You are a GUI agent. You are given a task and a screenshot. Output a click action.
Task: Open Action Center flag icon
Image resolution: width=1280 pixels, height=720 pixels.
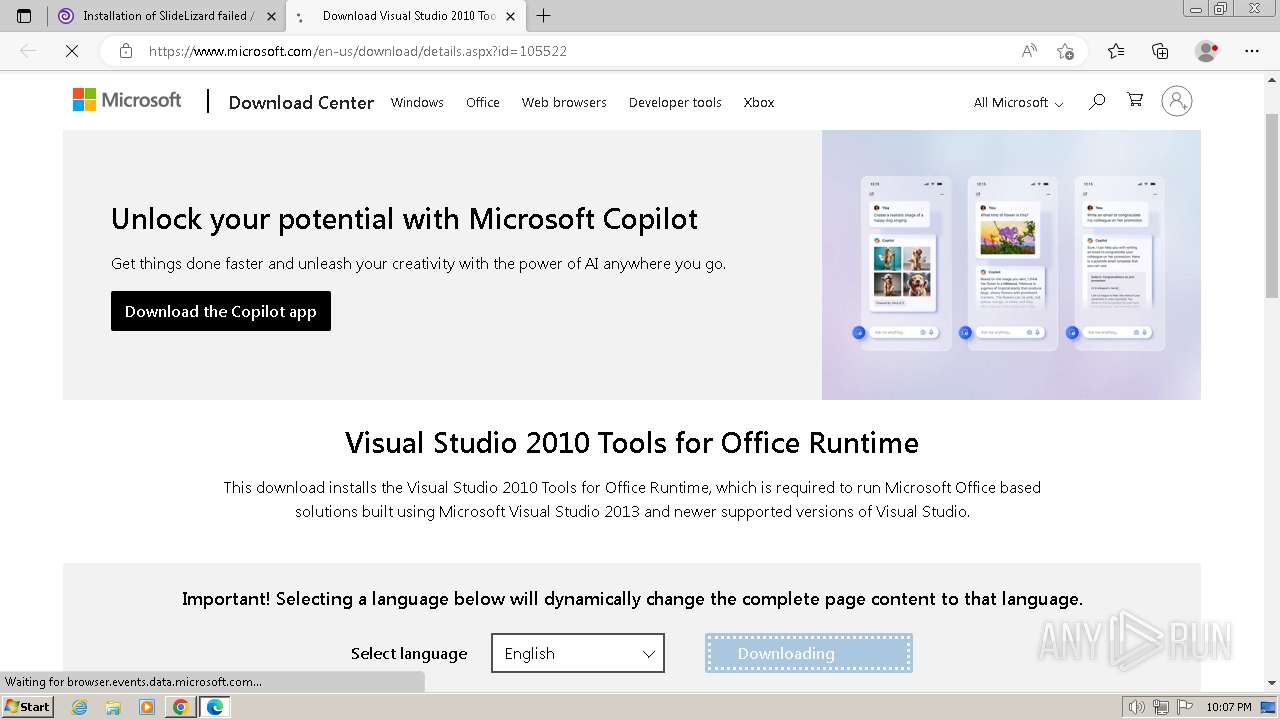1183,707
